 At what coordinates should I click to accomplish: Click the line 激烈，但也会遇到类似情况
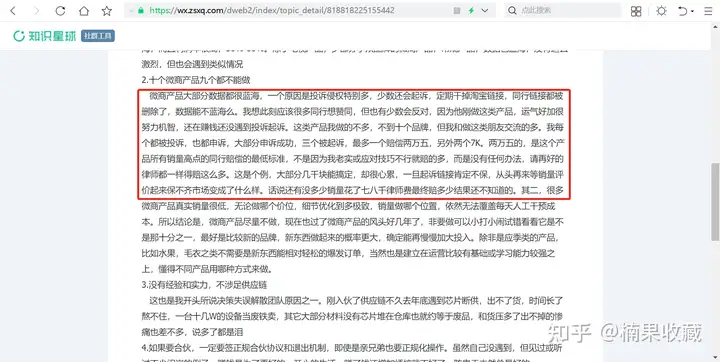(x=192, y=64)
